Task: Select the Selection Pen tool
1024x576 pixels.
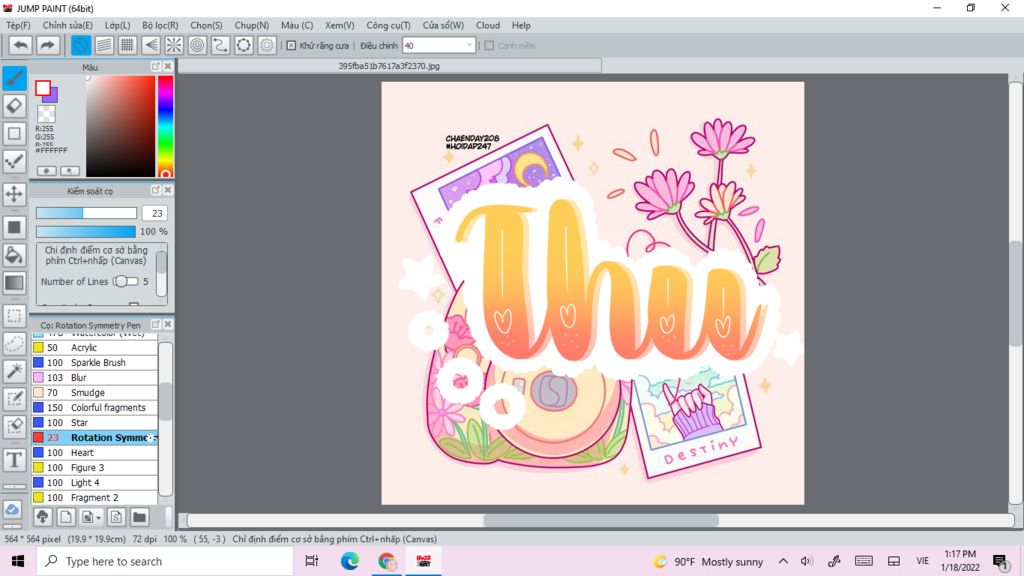Action: (x=14, y=398)
